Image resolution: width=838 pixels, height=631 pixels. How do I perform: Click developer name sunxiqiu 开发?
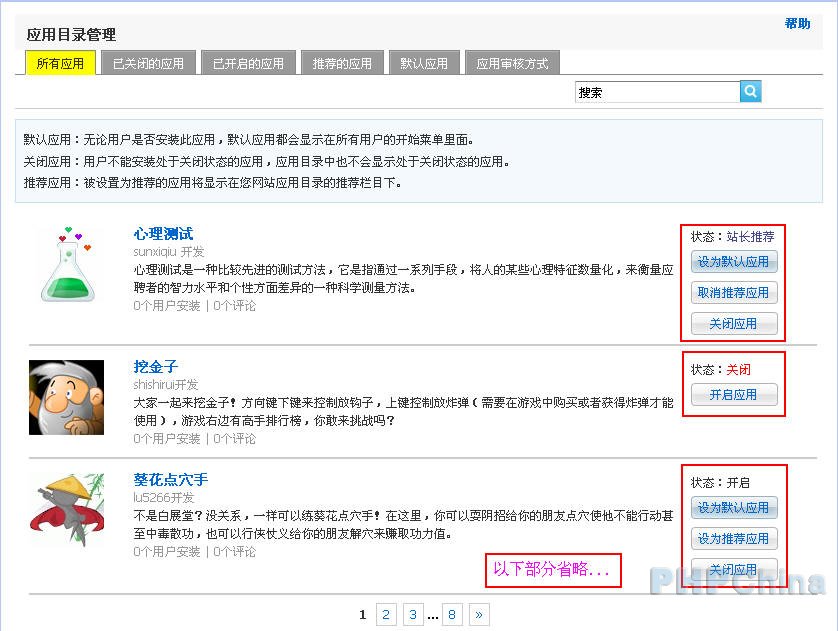pyautogui.click(x=169, y=251)
